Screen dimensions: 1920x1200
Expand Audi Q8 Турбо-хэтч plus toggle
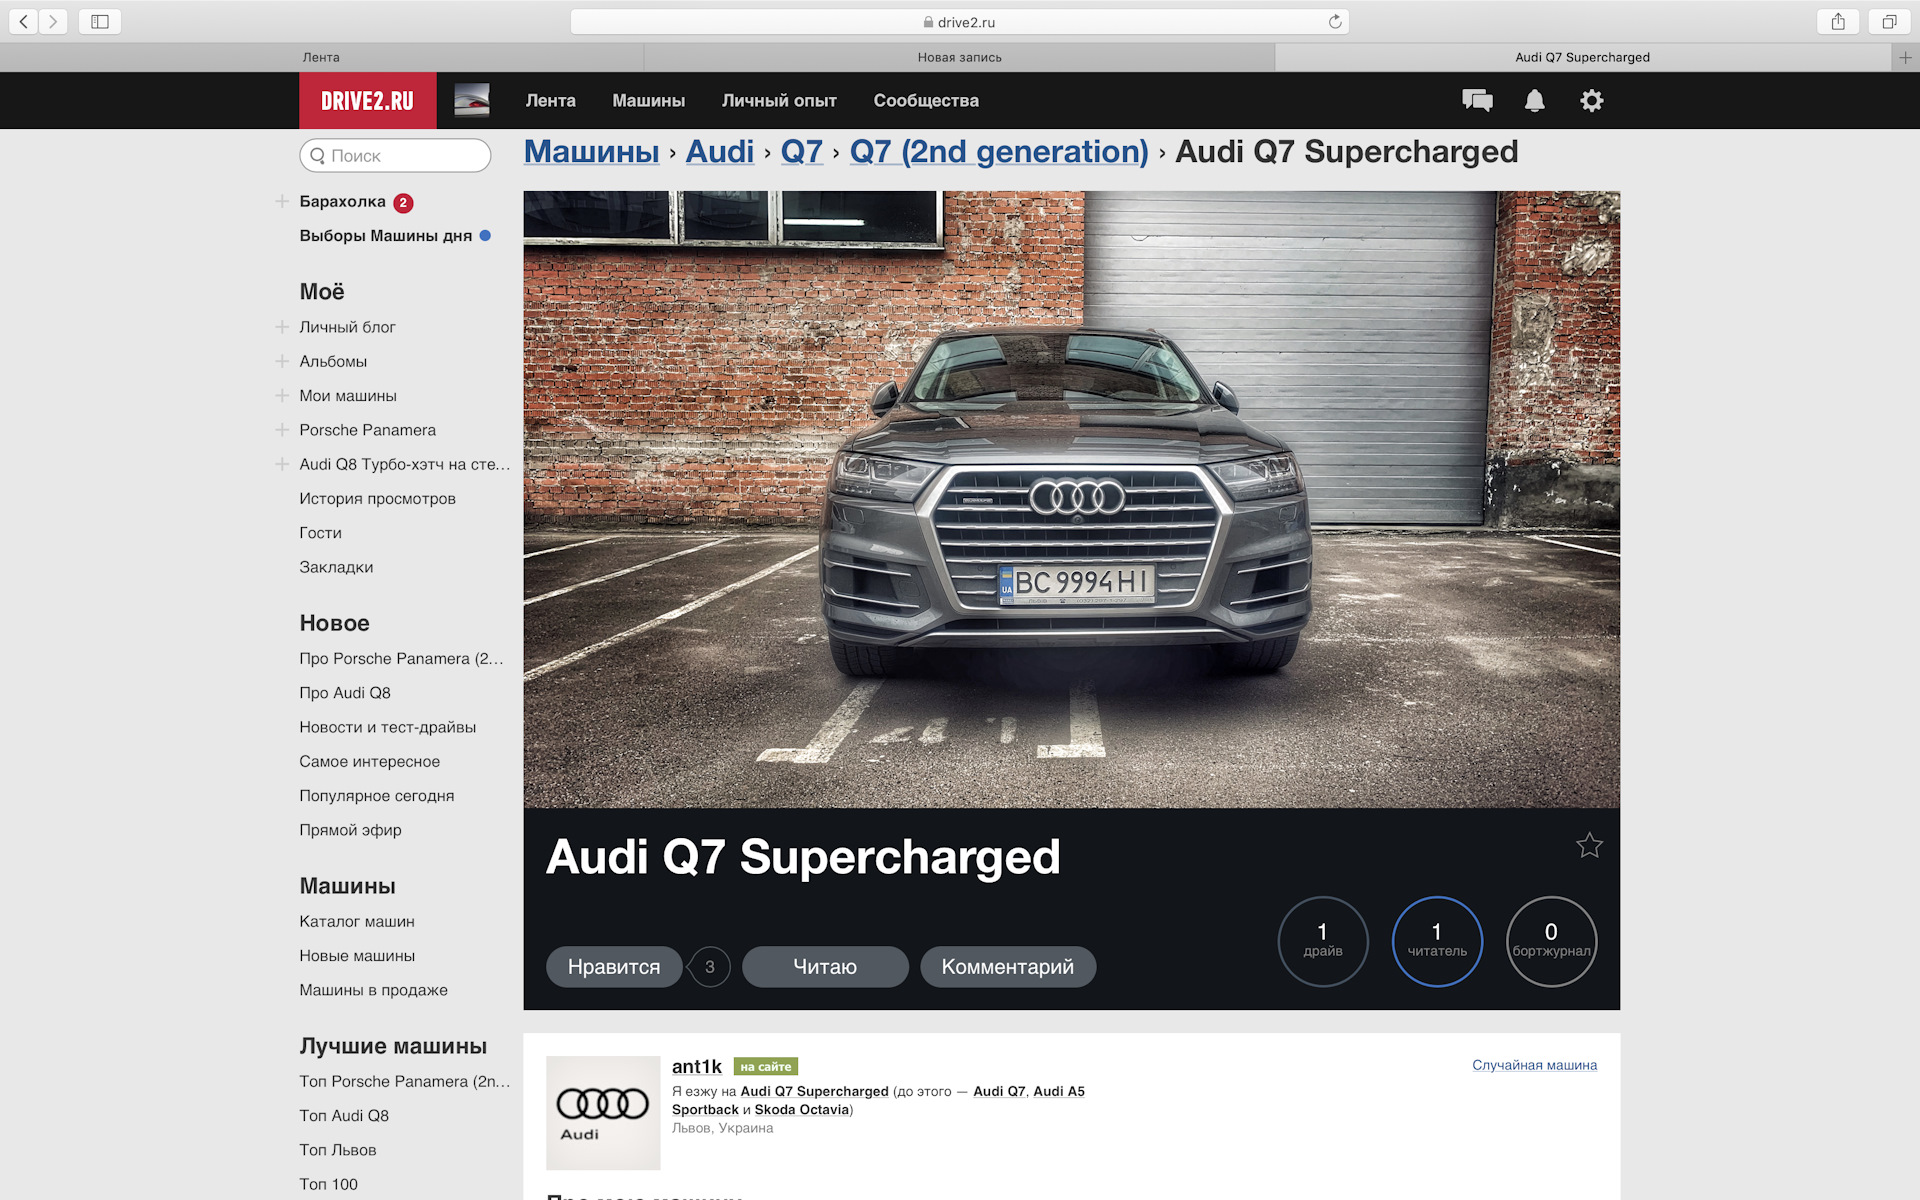(x=282, y=464)
